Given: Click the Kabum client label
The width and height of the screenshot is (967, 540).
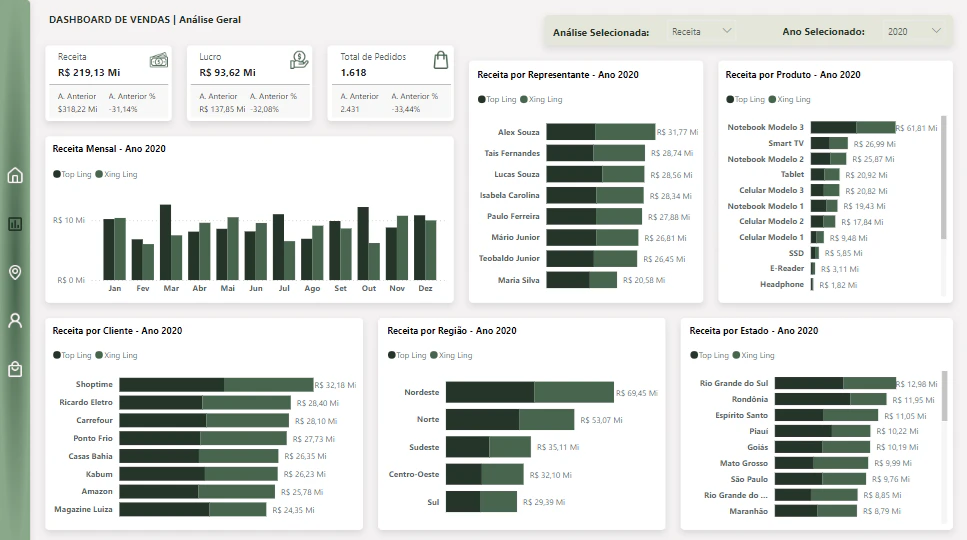Looking at the screenshot, I should (99, 474).
